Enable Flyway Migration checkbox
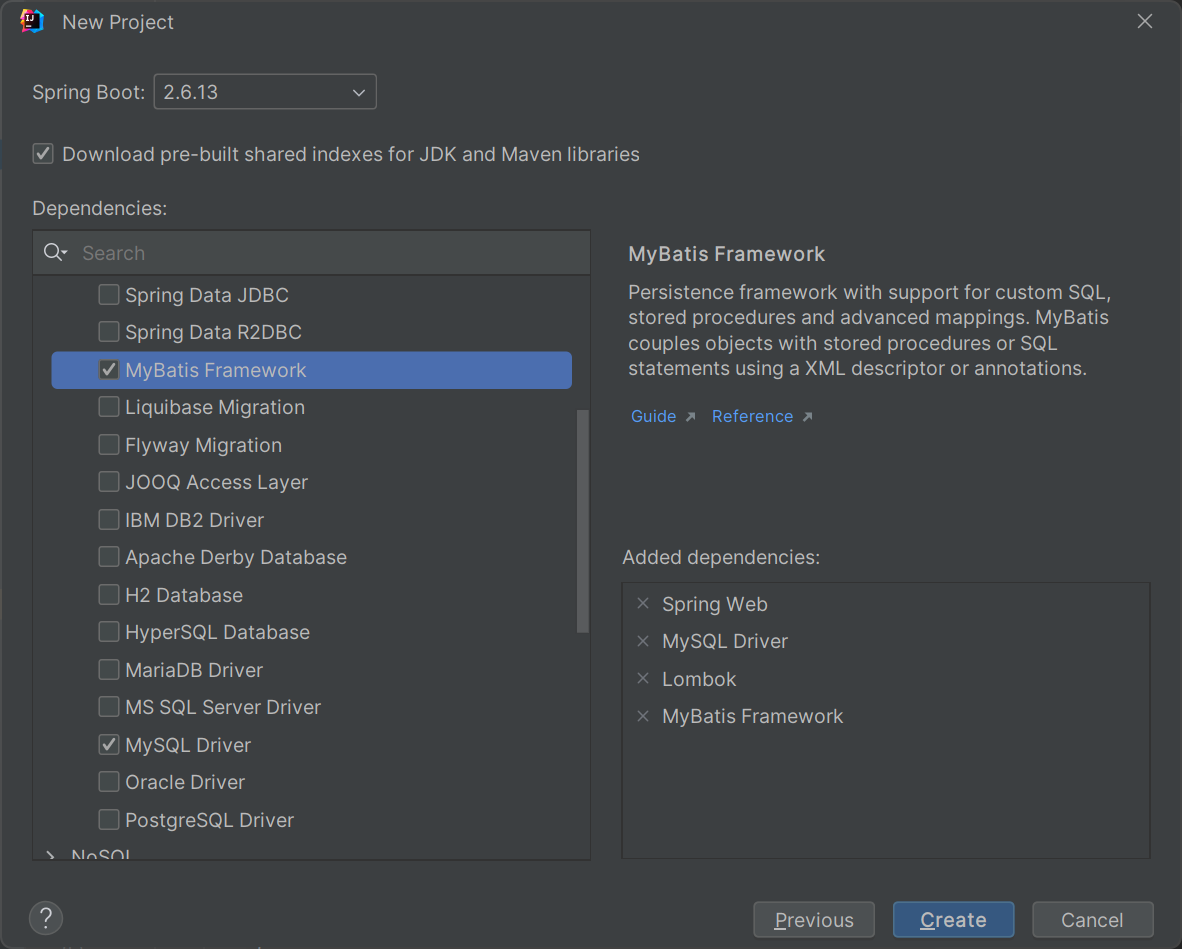This screenshot has width=1182, height=949. 109,445
